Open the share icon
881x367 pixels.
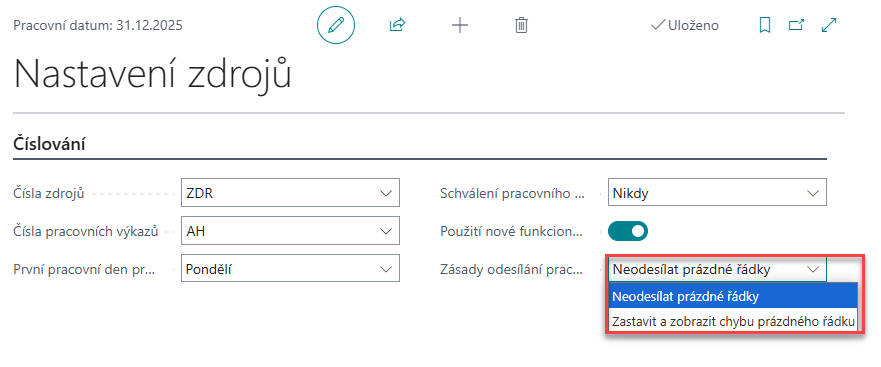pyautogui.click(x=397, y=25)
